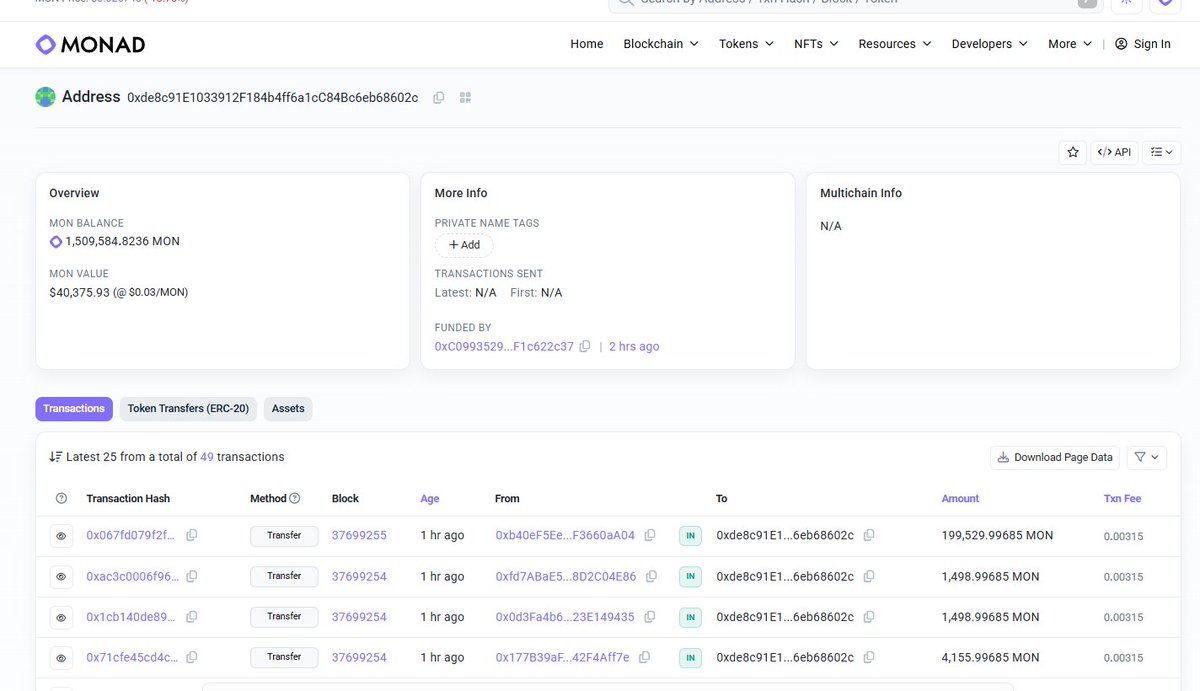This screenshot has height=691, width=1200.
Task: Preview transaction 0x71cfe45cd4c with eye icon
Action: pyautogui.click(x=61, y=658)
